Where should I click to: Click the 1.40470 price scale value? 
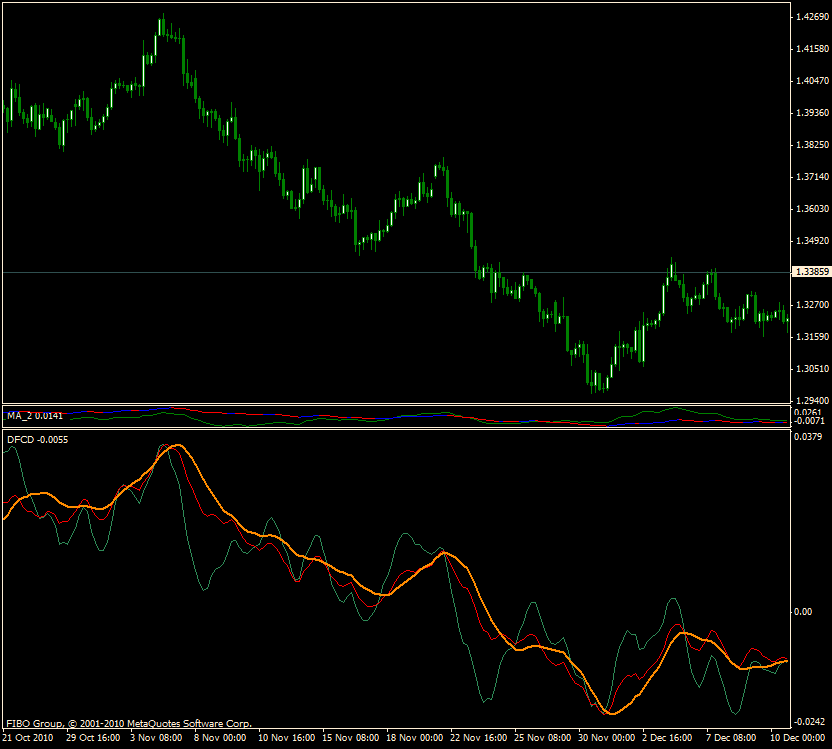click(x=812, y=81)
